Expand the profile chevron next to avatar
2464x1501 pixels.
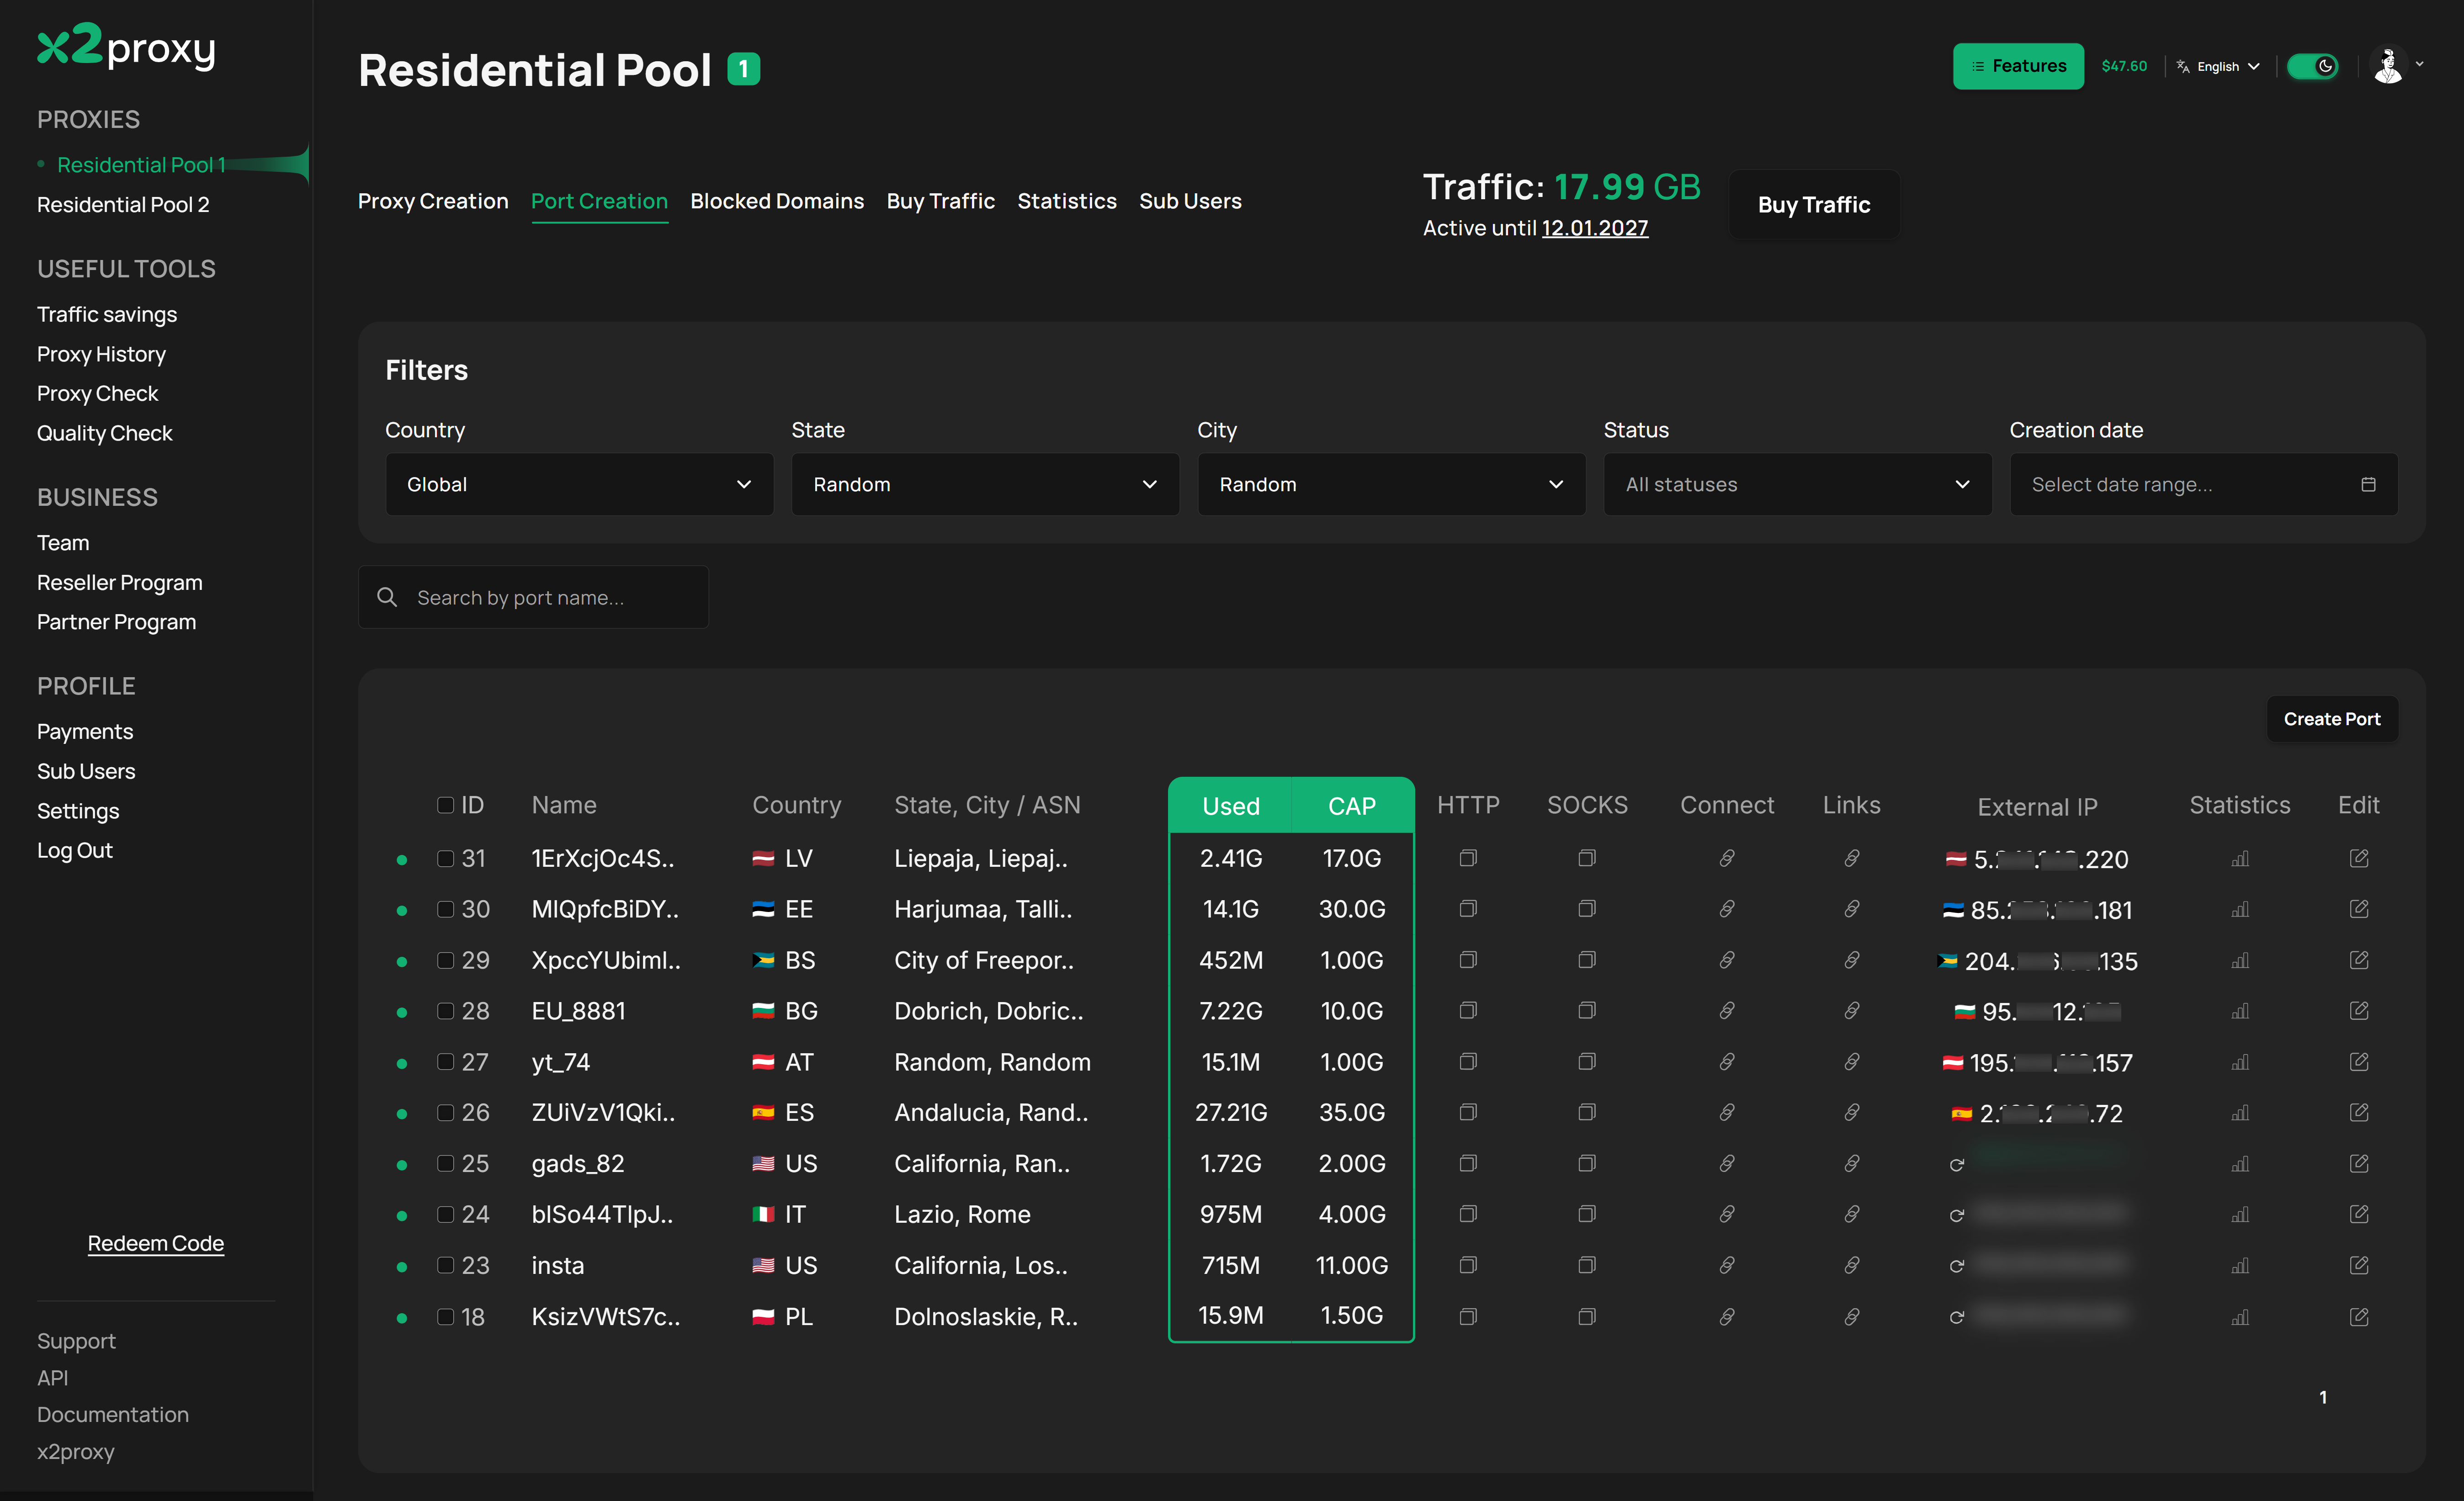pyautogui.click(x=2420, y=64)
